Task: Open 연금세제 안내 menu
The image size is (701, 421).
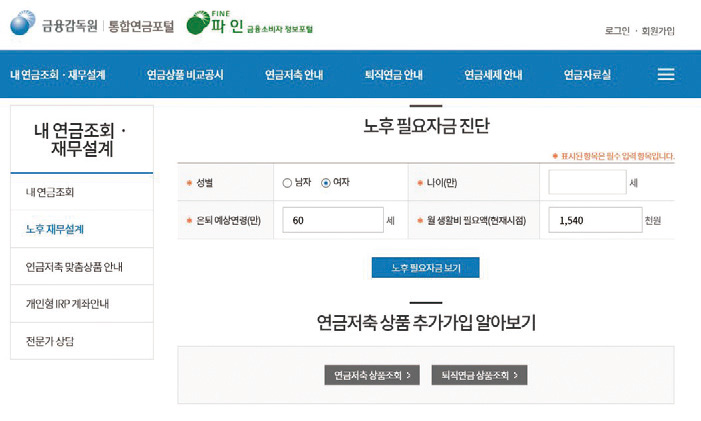Action: coord(493,75)
